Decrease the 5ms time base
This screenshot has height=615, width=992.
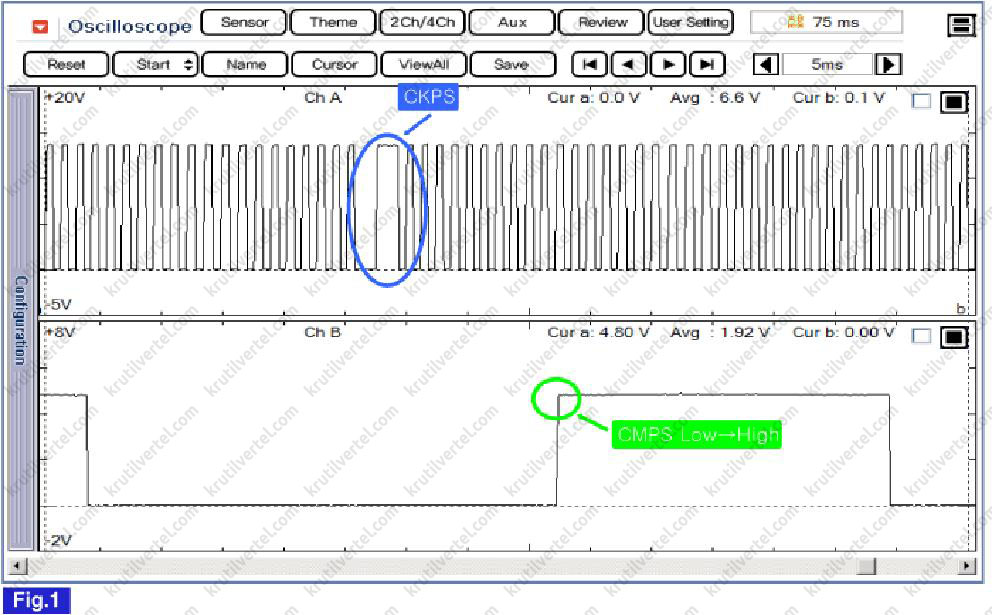pos(766,65)
